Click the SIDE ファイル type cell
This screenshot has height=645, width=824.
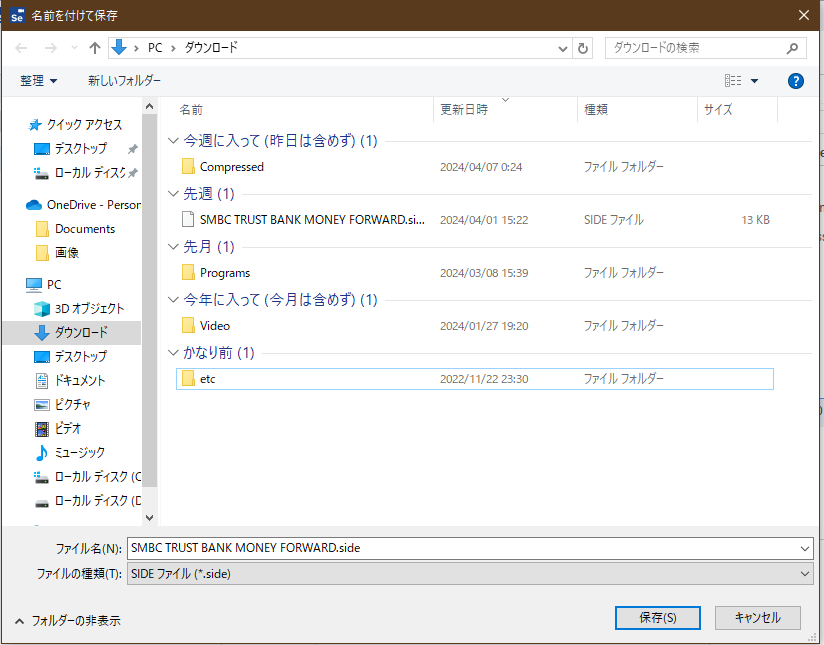[x=613, y=220]
